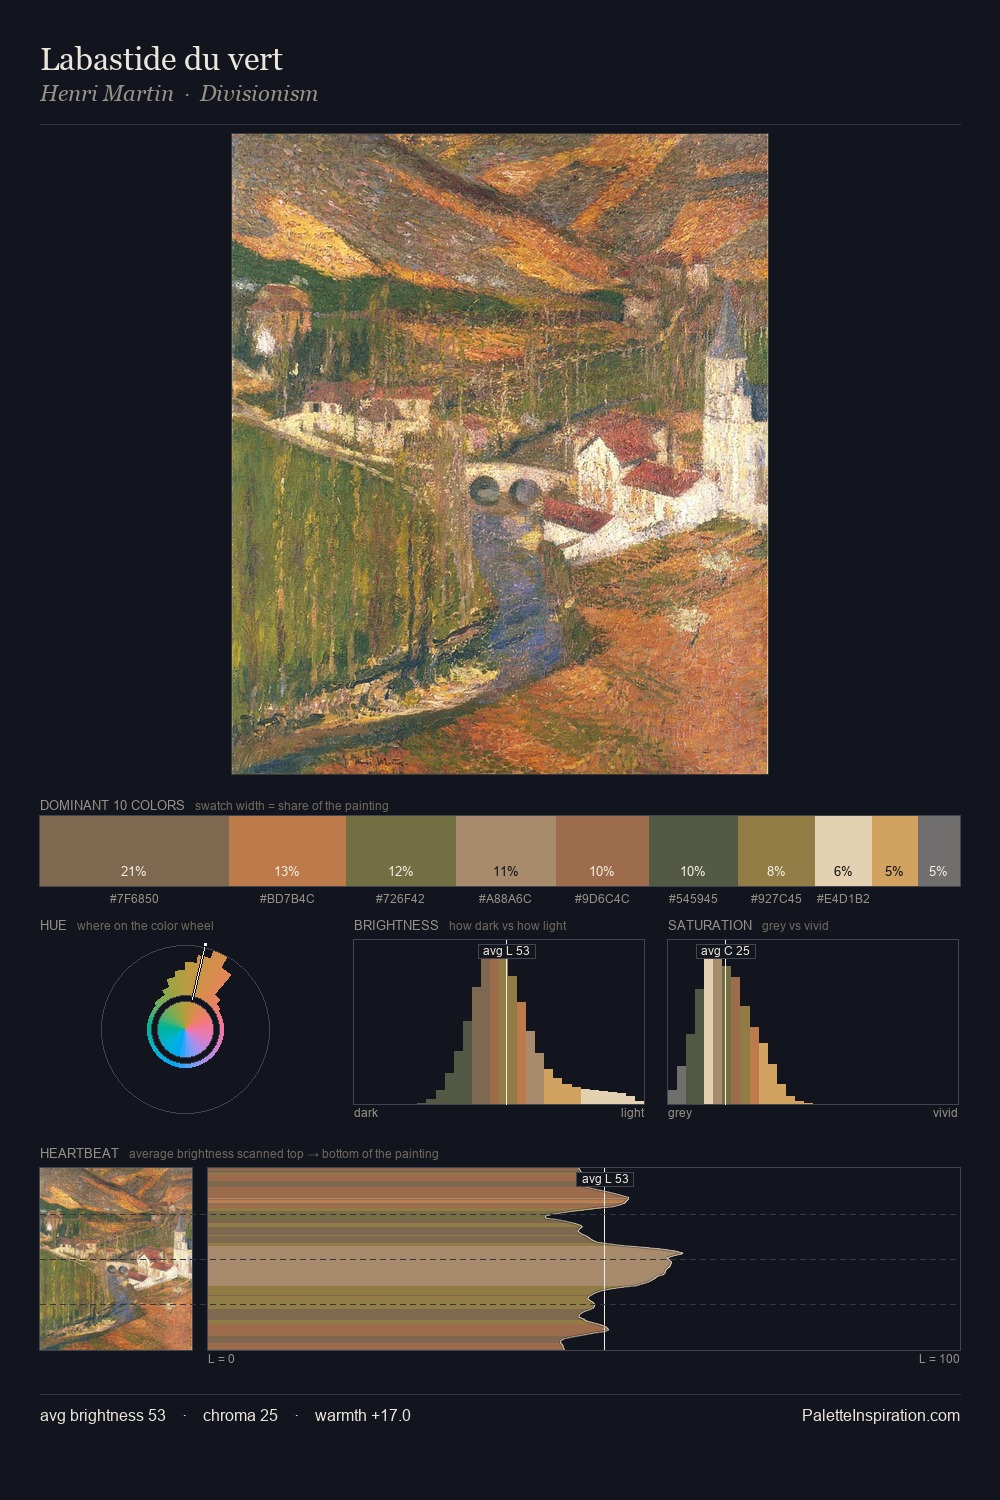Click the 'avg L 53' label in Brightness histogram

(506, 951)
